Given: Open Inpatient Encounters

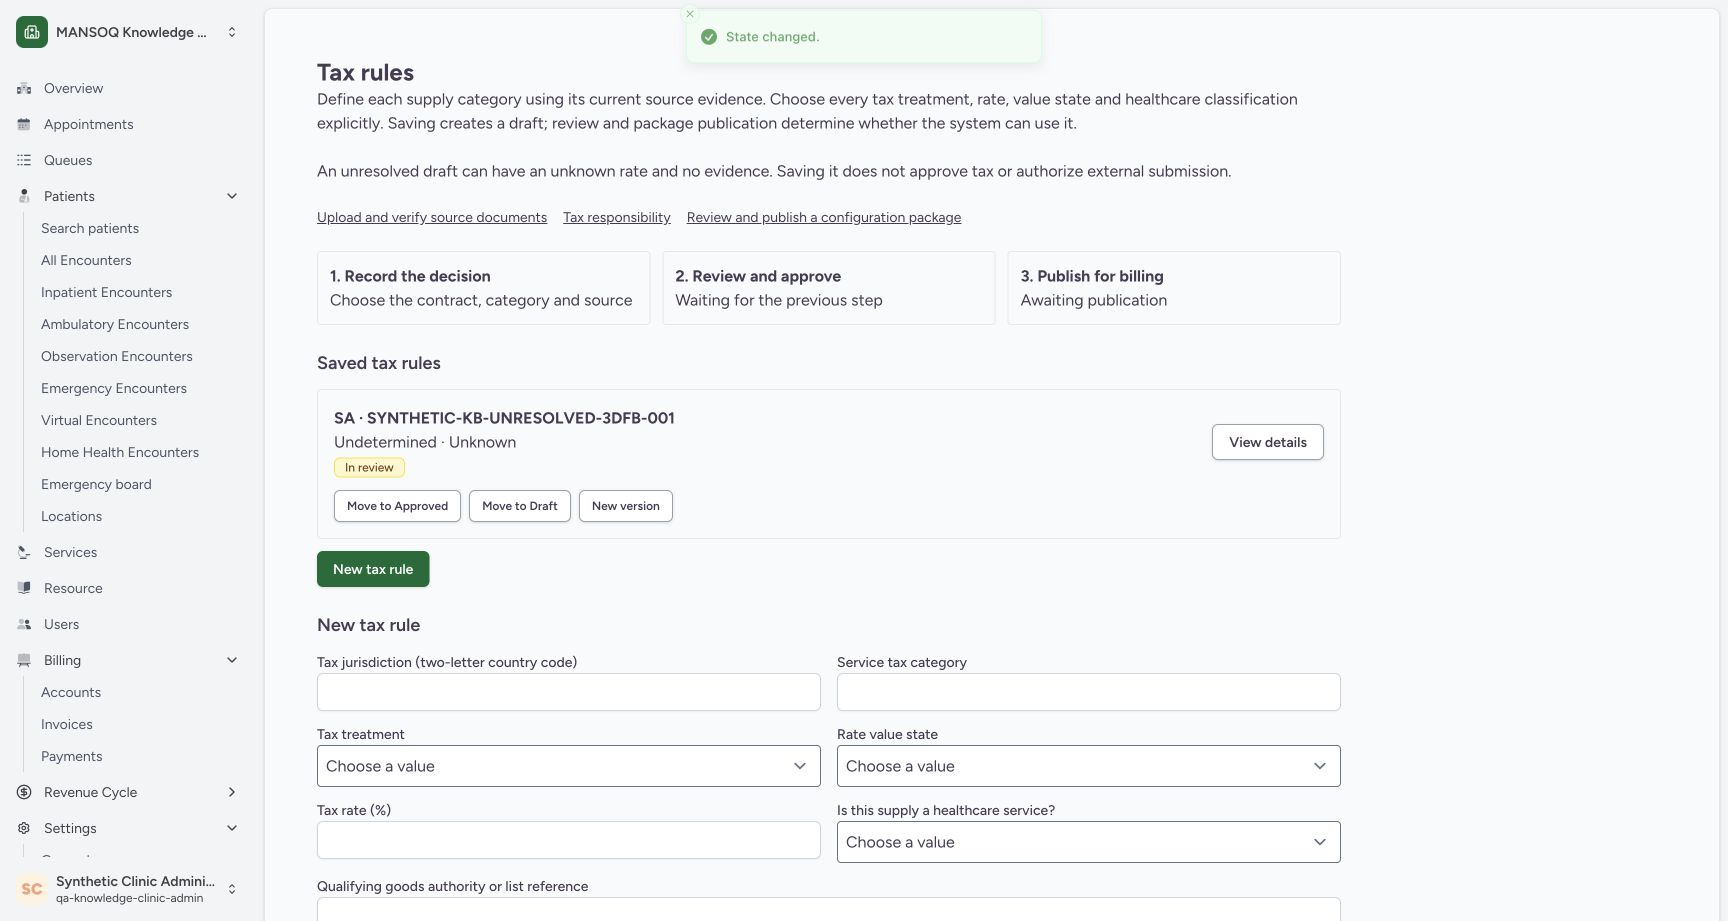Looking at the screenshot, I should click(x=106, y=292).
